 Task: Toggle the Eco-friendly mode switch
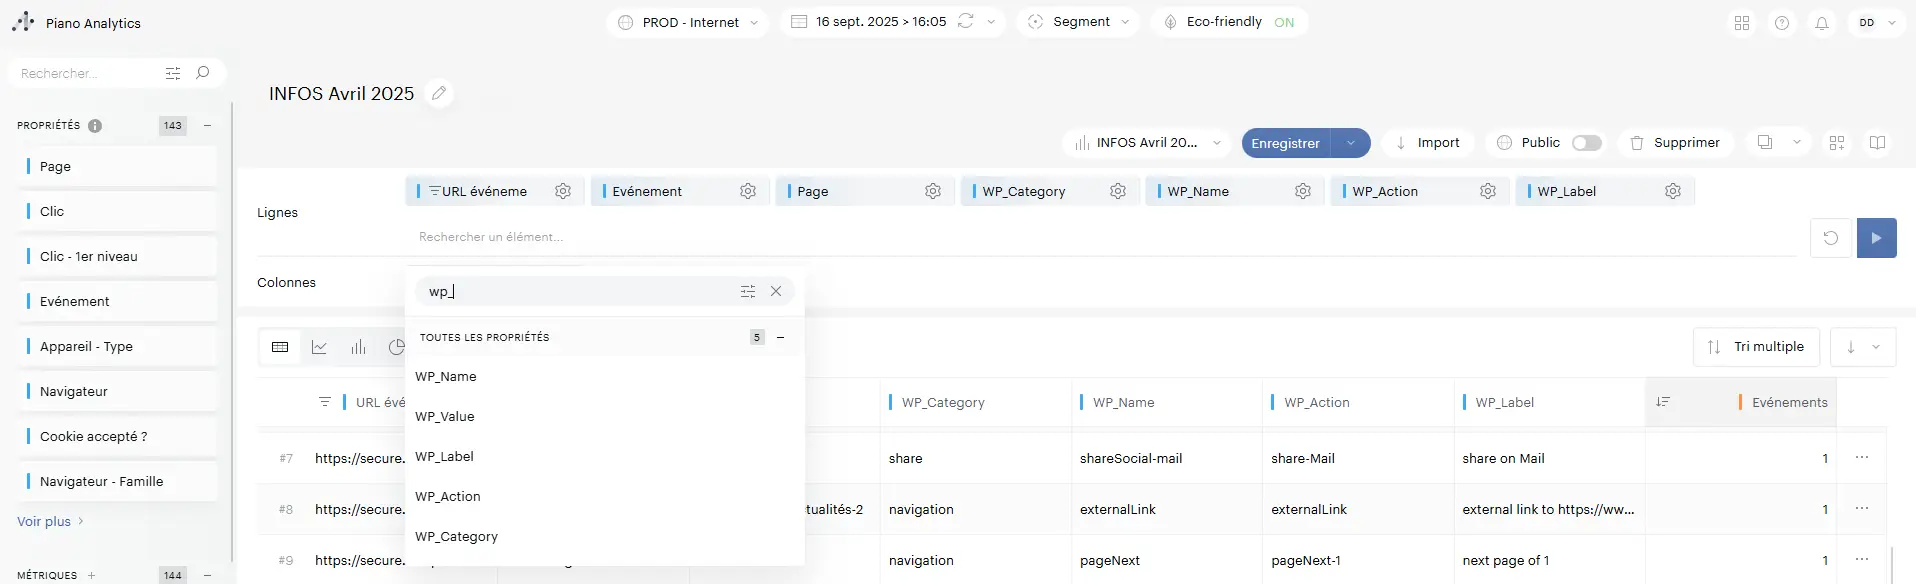(x=1284, y=22)
